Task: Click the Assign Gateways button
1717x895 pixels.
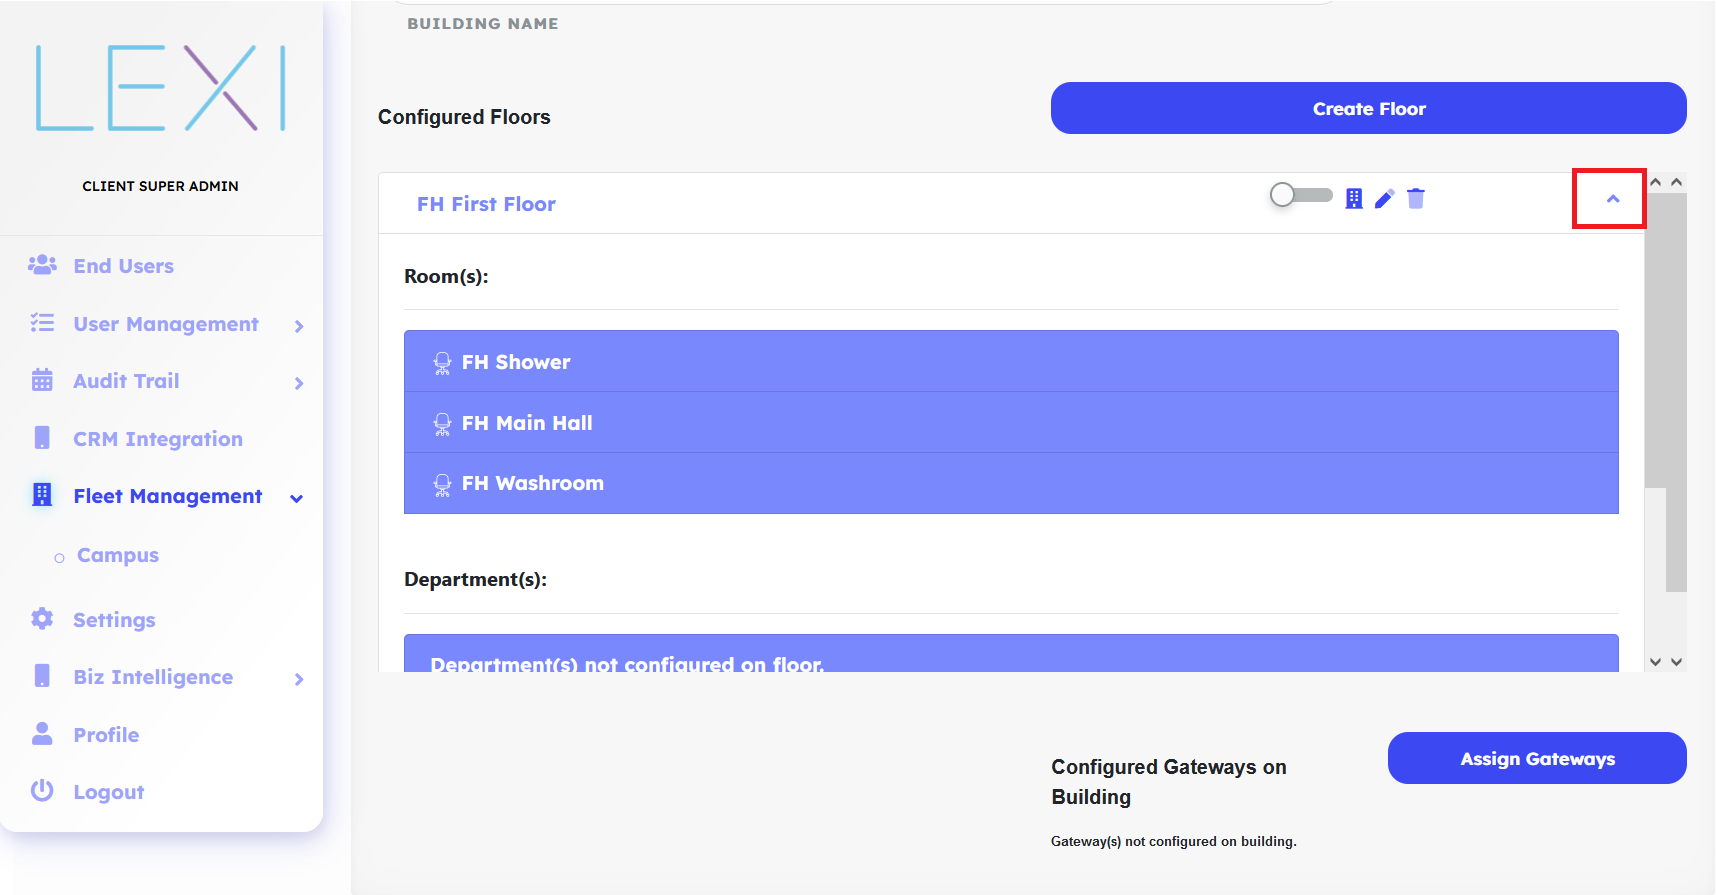Action: point(1536,758)
